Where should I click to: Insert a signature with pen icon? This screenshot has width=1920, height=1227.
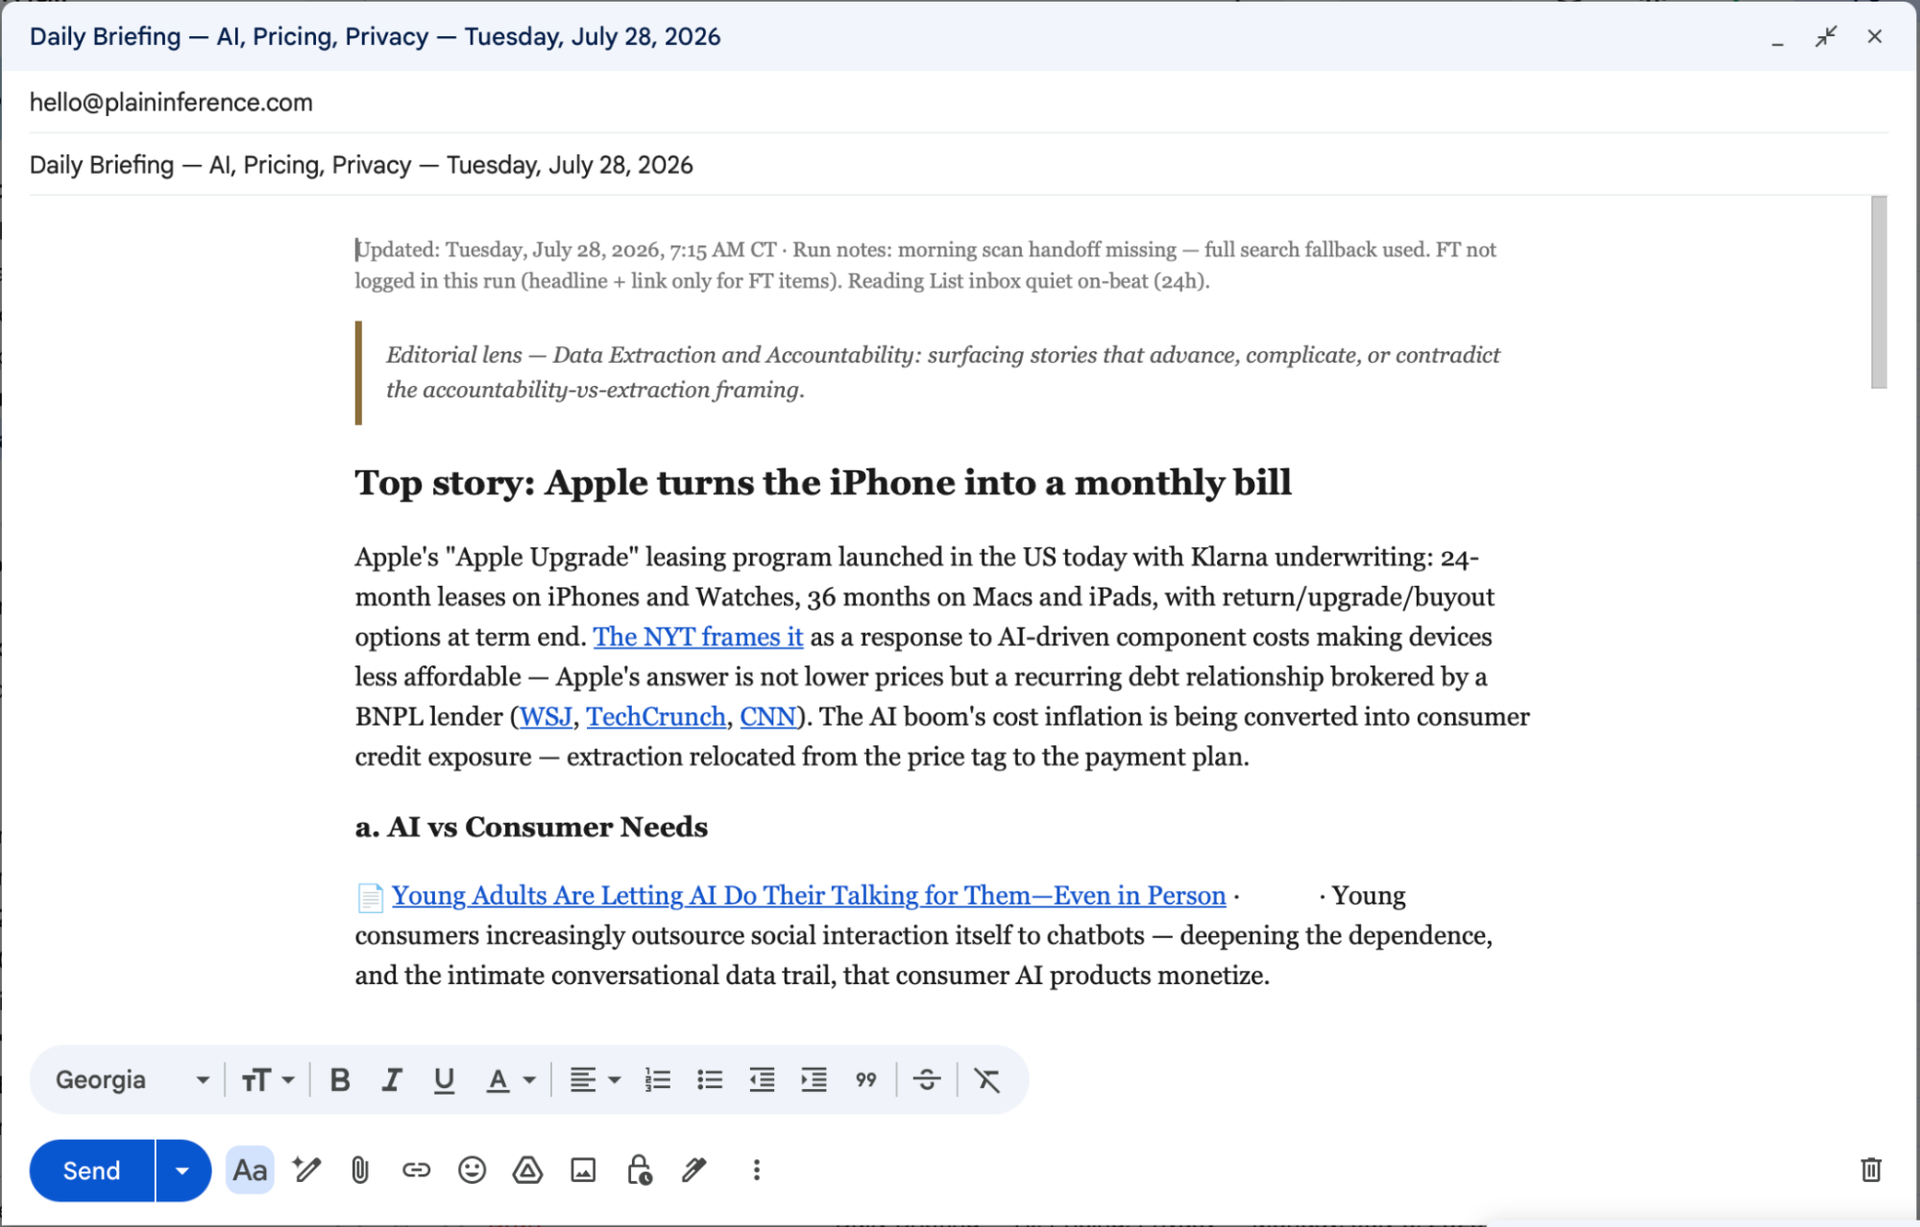(x=694, y=1170)
